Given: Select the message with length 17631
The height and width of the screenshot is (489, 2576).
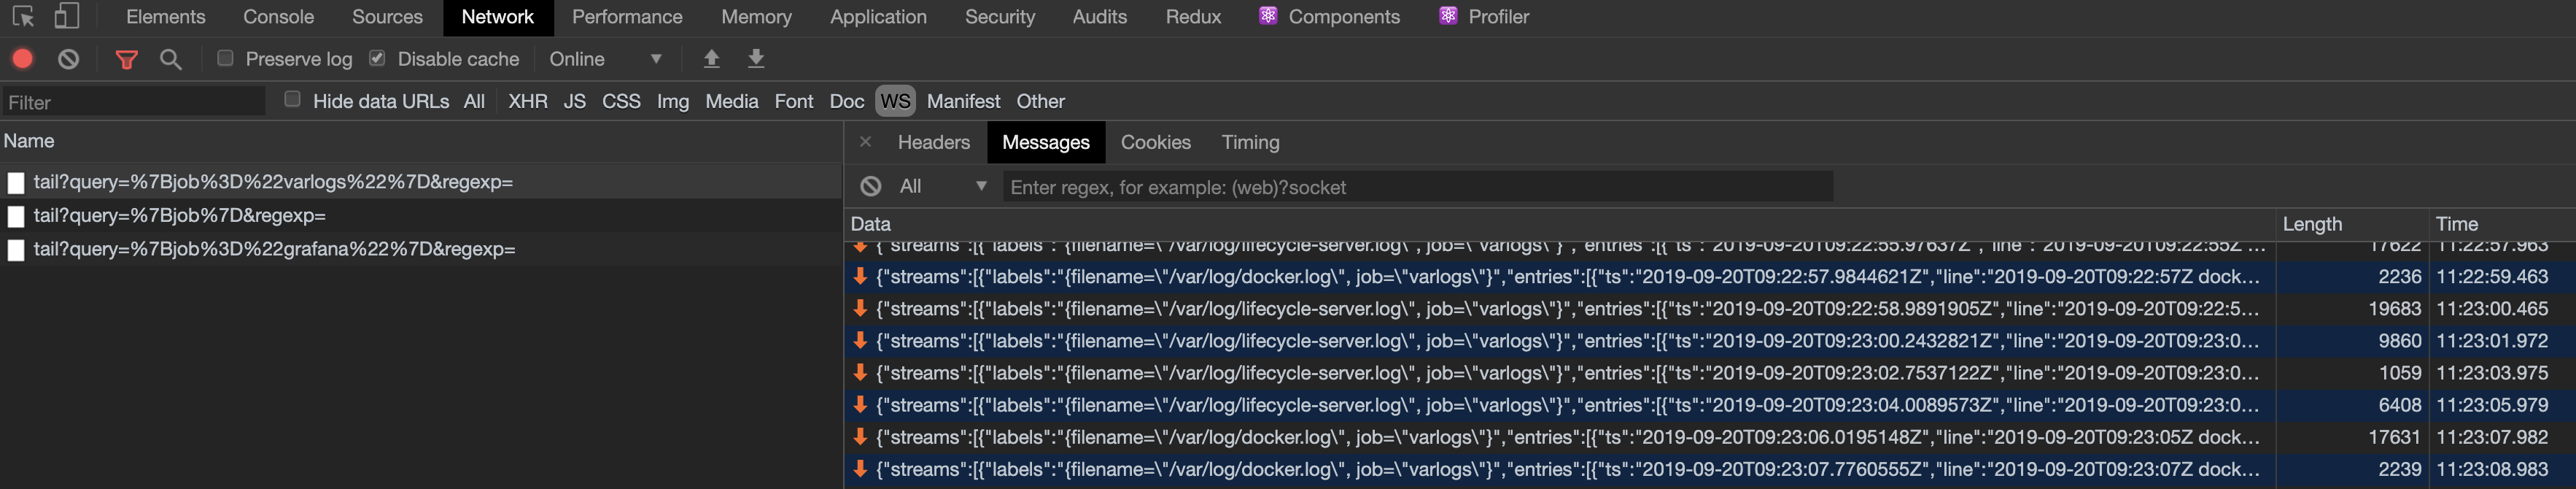Looking at the screenshot, I should pyautogui.click(x=1710, y=436).
